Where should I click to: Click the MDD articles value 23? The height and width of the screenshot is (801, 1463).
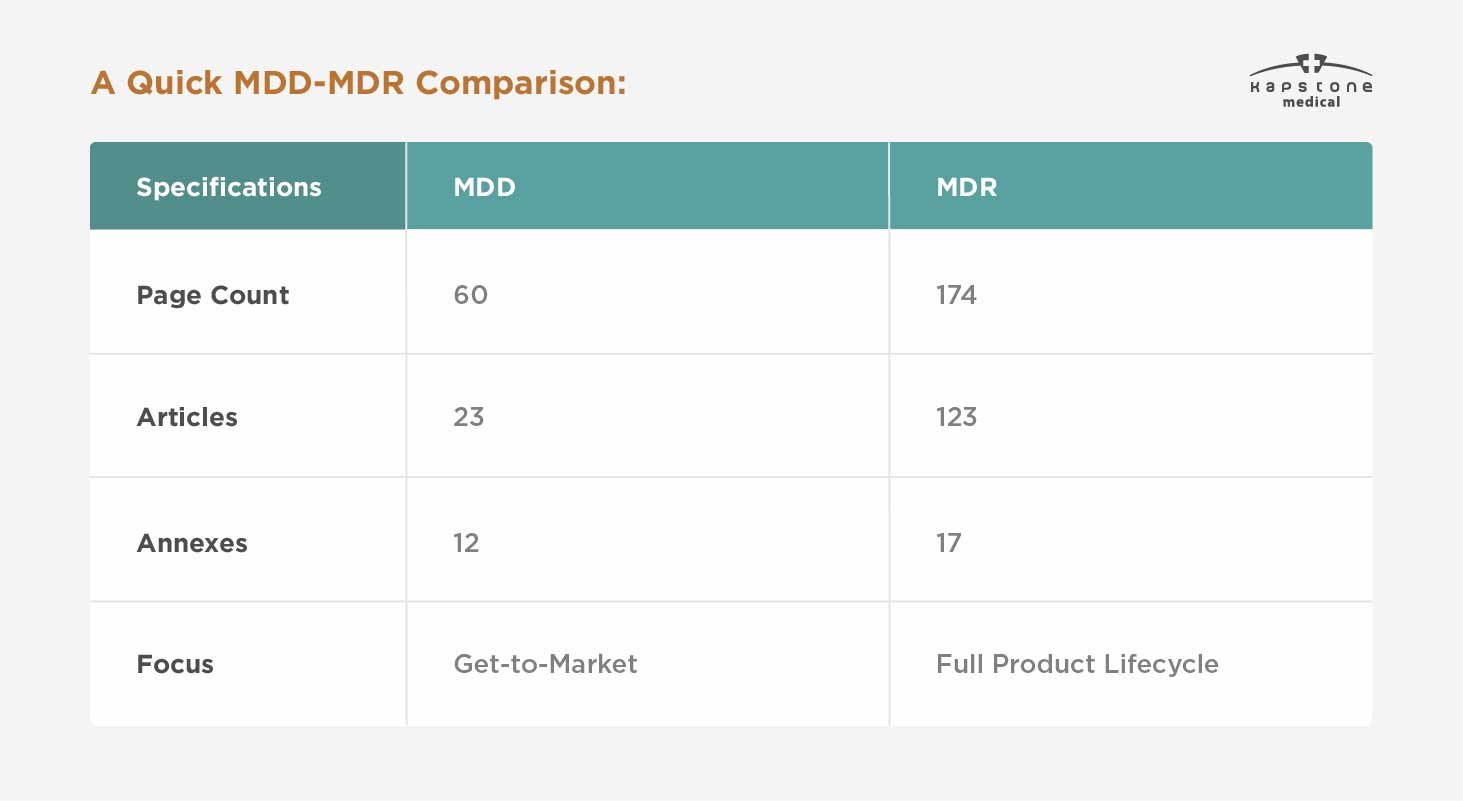coord(468,417)
